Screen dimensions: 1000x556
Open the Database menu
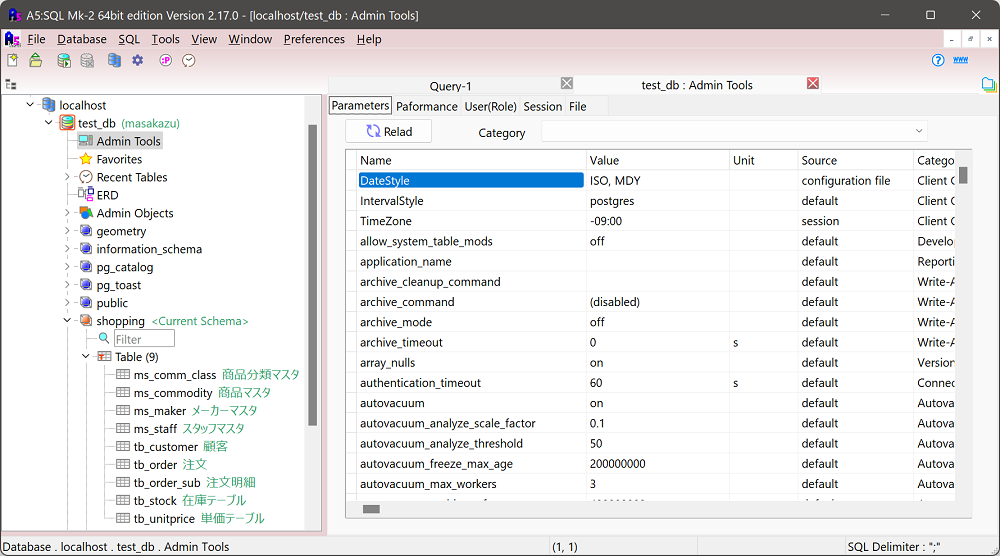coord(82,39)
